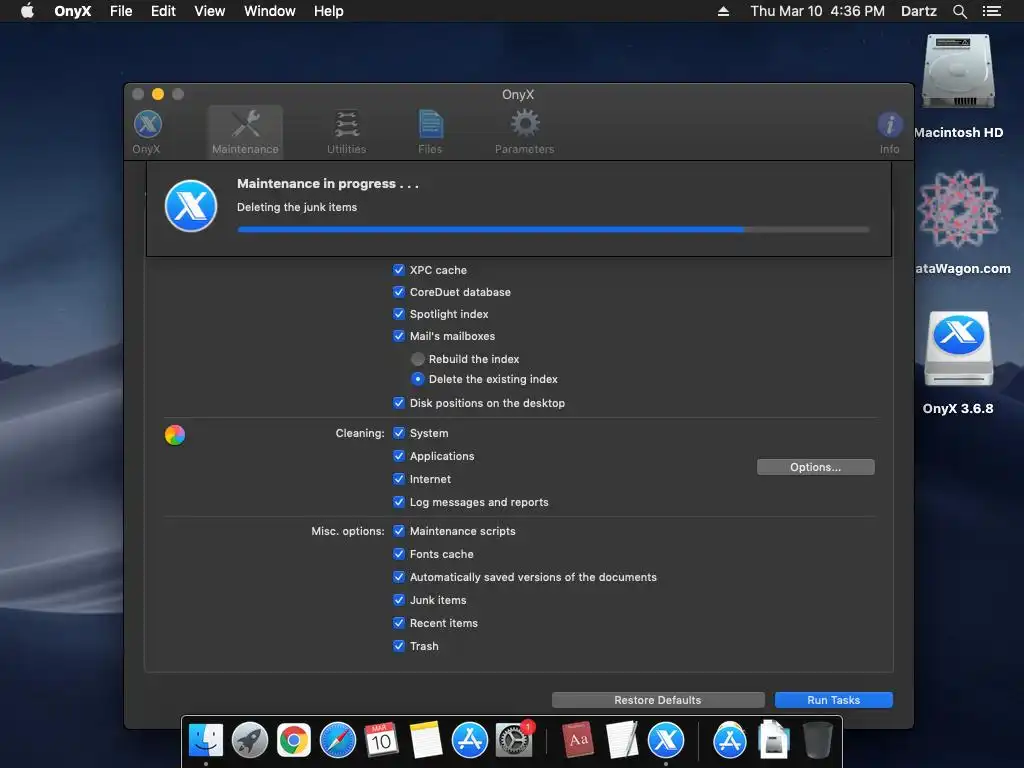Open System Preferences in the Dock
This screenshot has width=1024, height=768.
(x=513, y=741)
